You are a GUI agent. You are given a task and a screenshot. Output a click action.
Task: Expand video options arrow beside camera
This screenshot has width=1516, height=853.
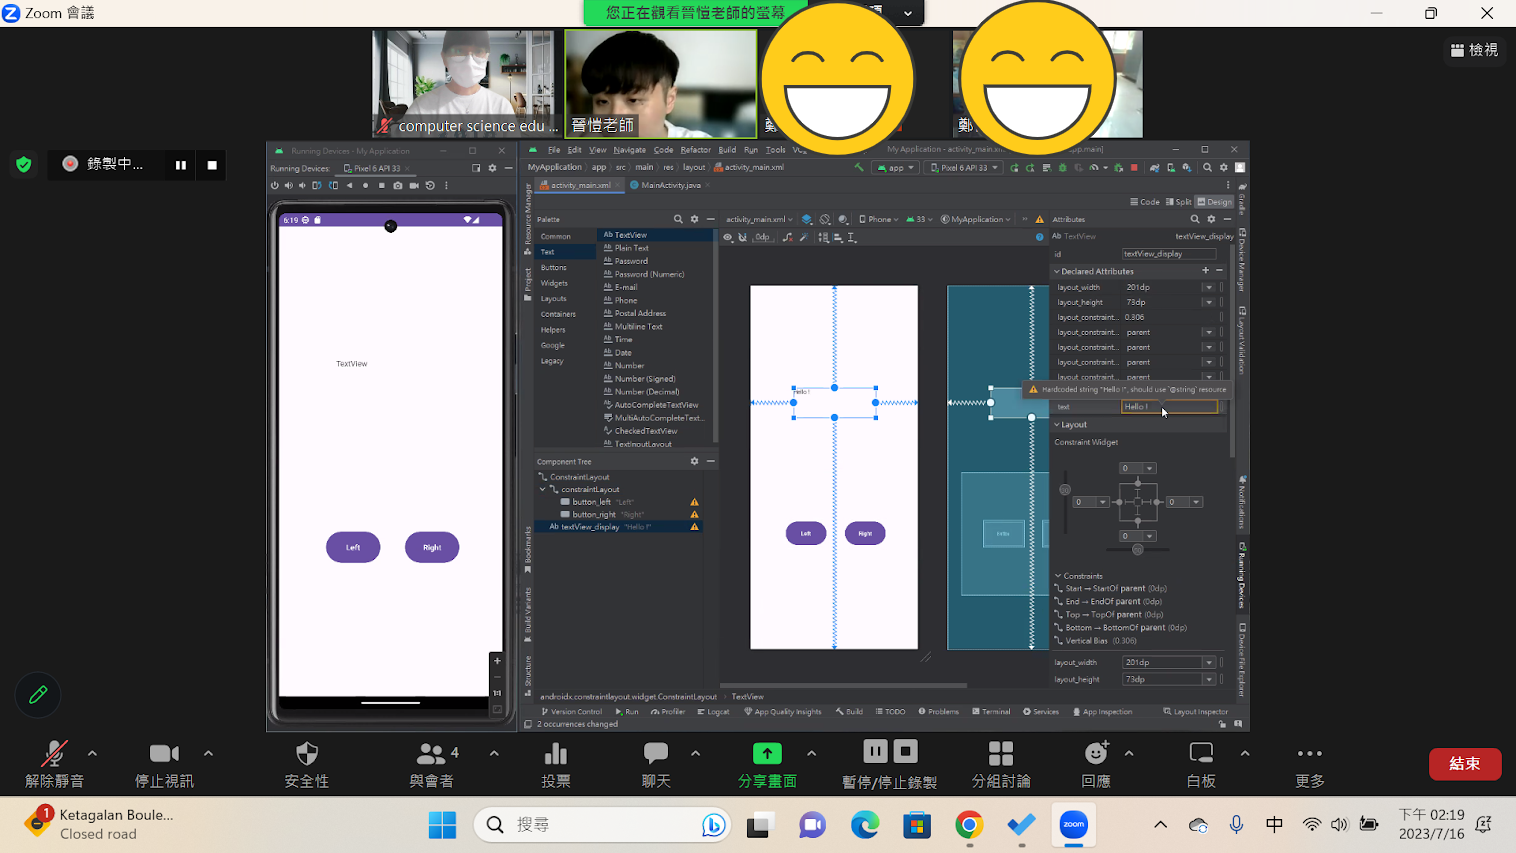pos(208,753)
